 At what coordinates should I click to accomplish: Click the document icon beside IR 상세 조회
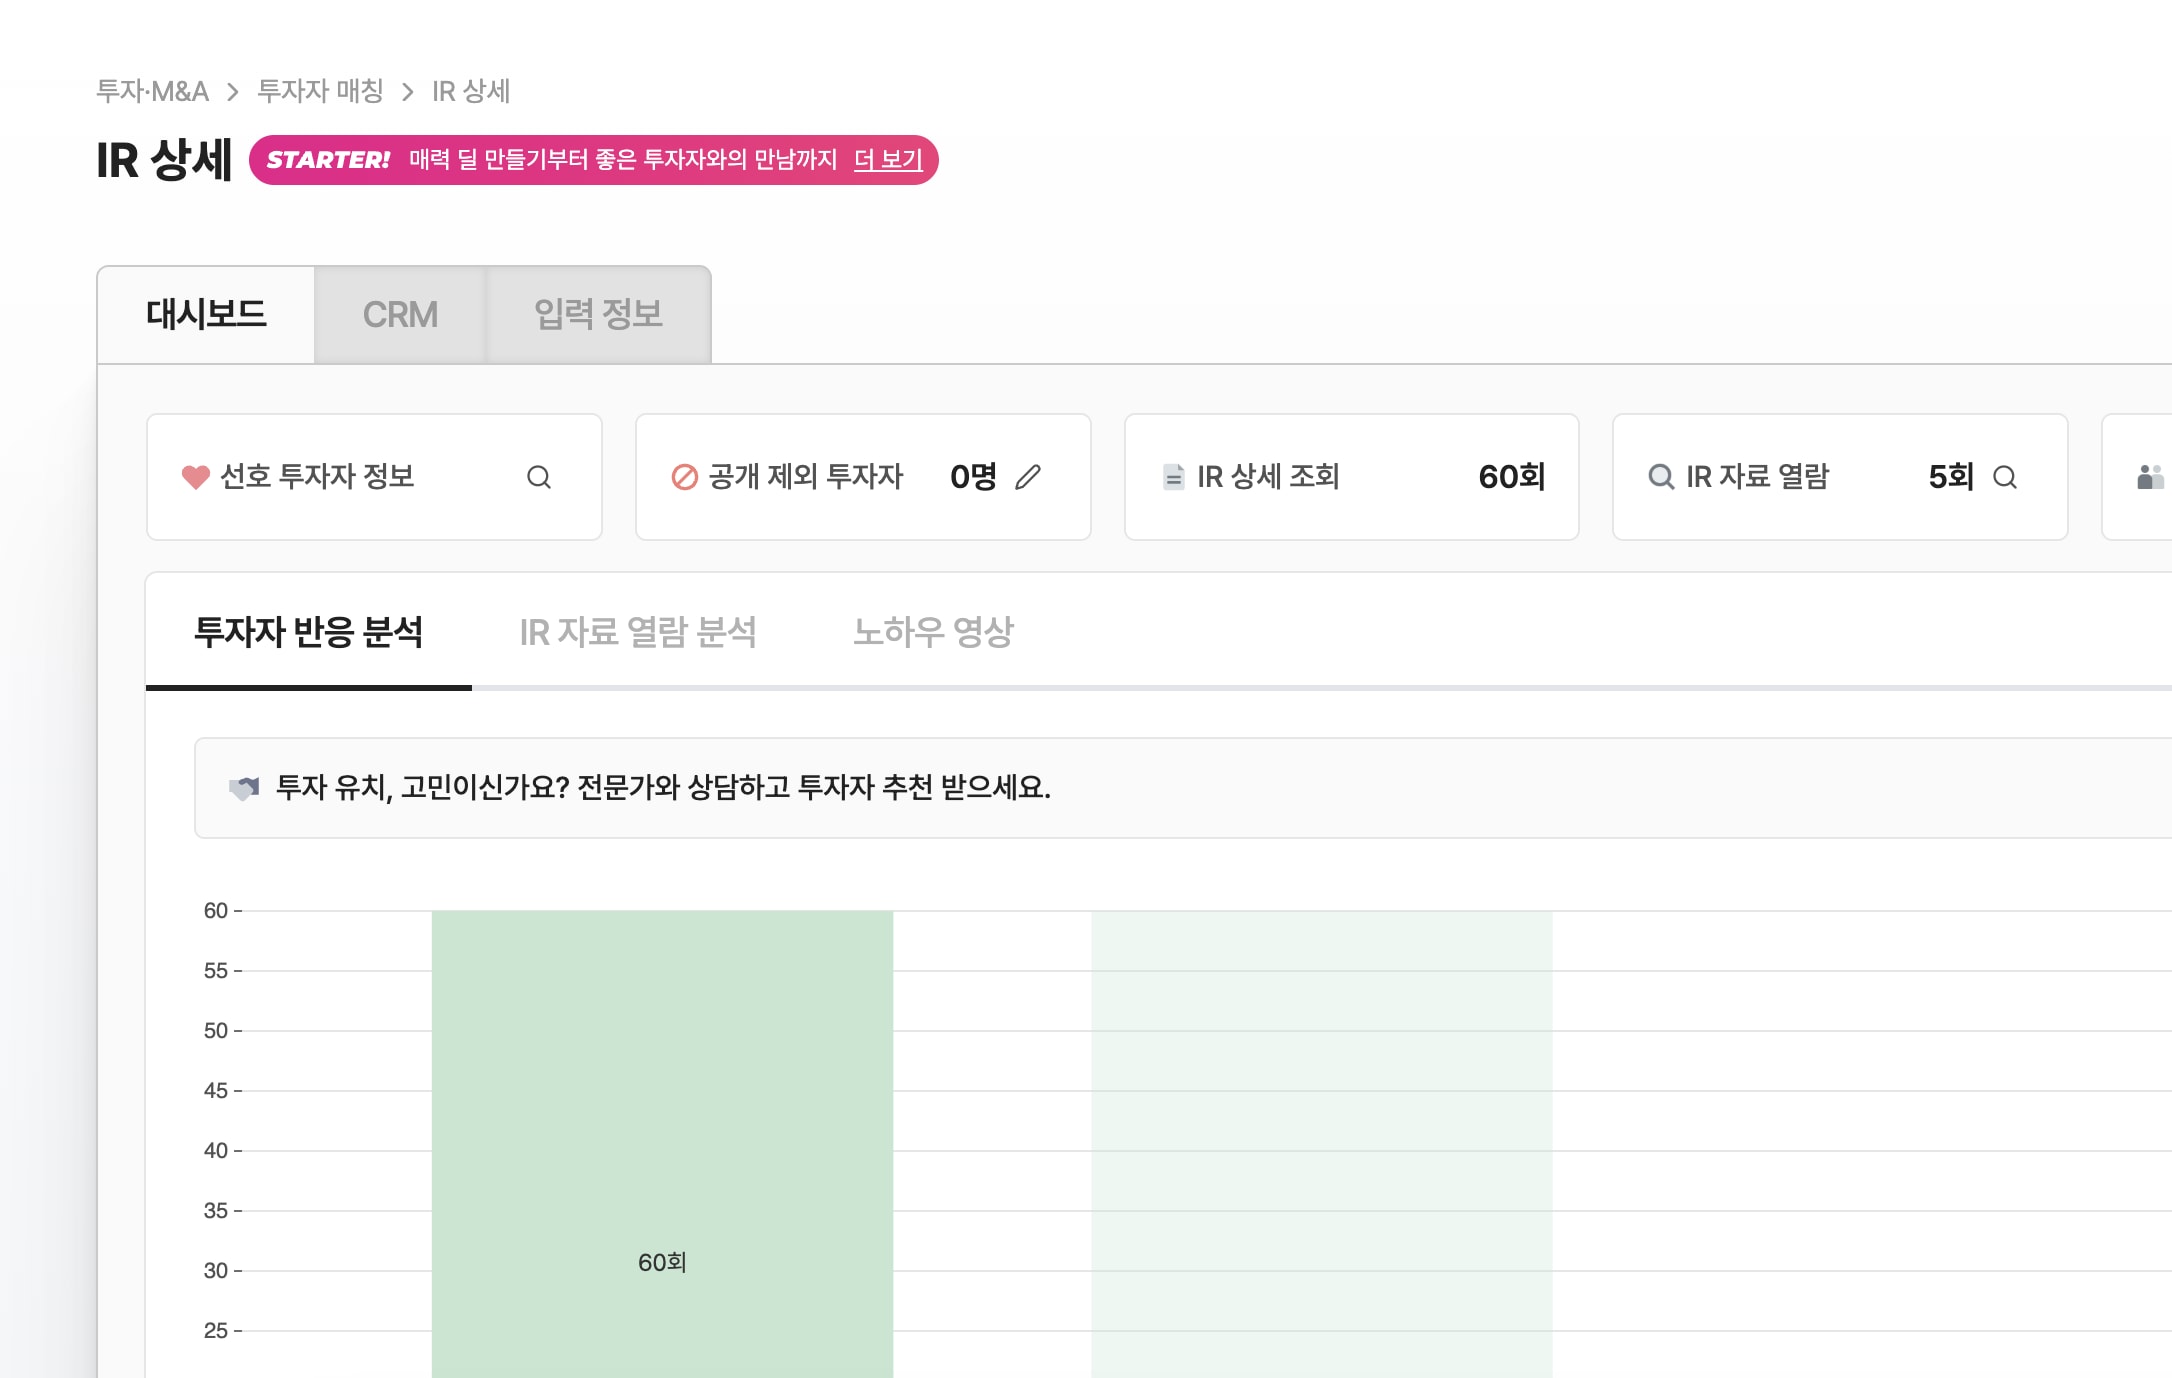[x=1174, y=477]
